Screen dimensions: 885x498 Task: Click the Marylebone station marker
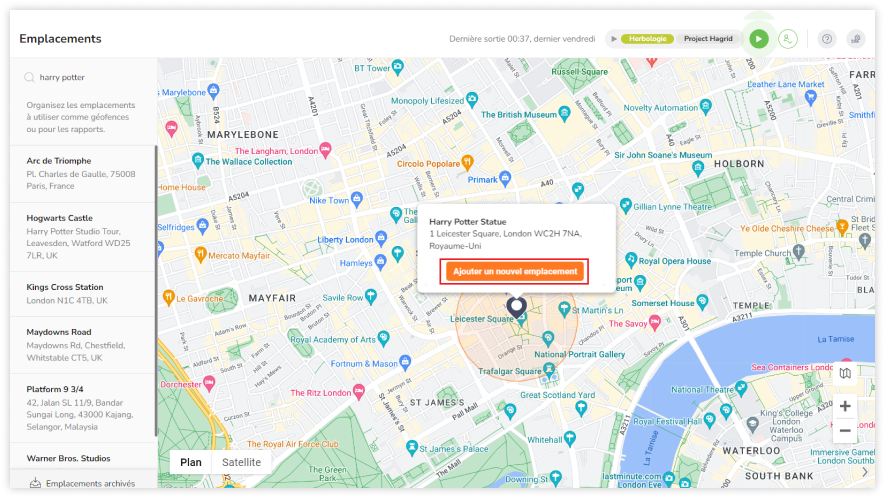click(213, 90)
